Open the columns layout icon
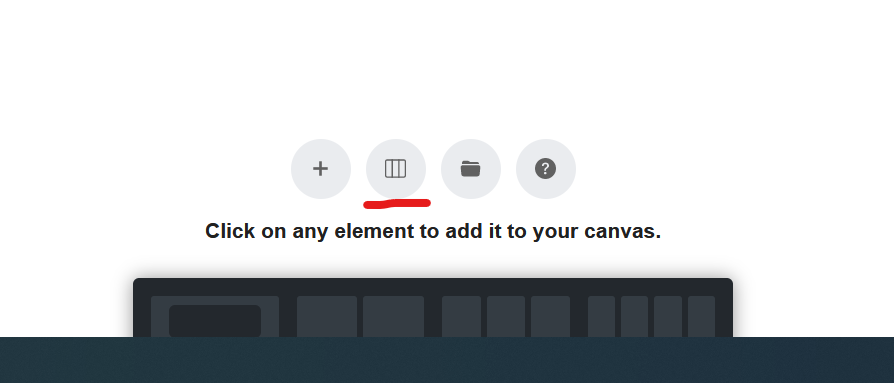The width and height of the screenshot is (894, 383). tap(396, 169)
